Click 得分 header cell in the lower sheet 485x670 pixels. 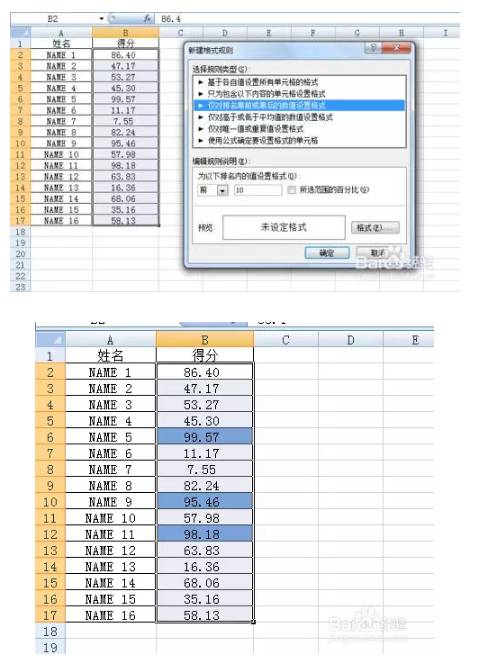point(205,356)
